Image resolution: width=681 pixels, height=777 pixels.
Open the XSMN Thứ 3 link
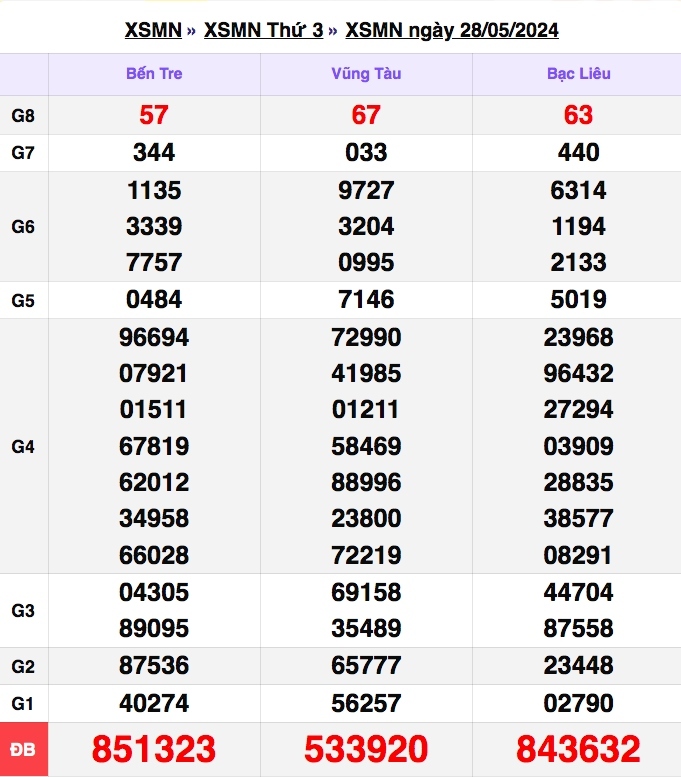[263, 30]
